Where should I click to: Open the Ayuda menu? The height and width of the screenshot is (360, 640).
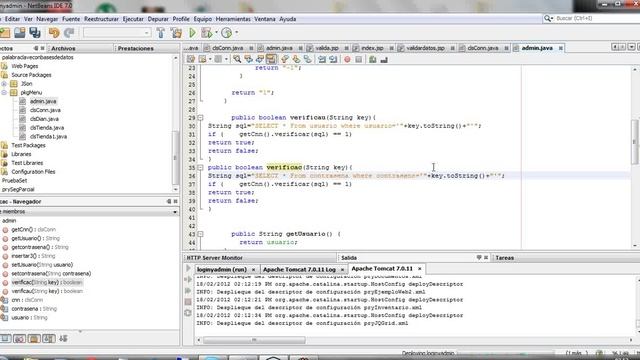[288, 19]
